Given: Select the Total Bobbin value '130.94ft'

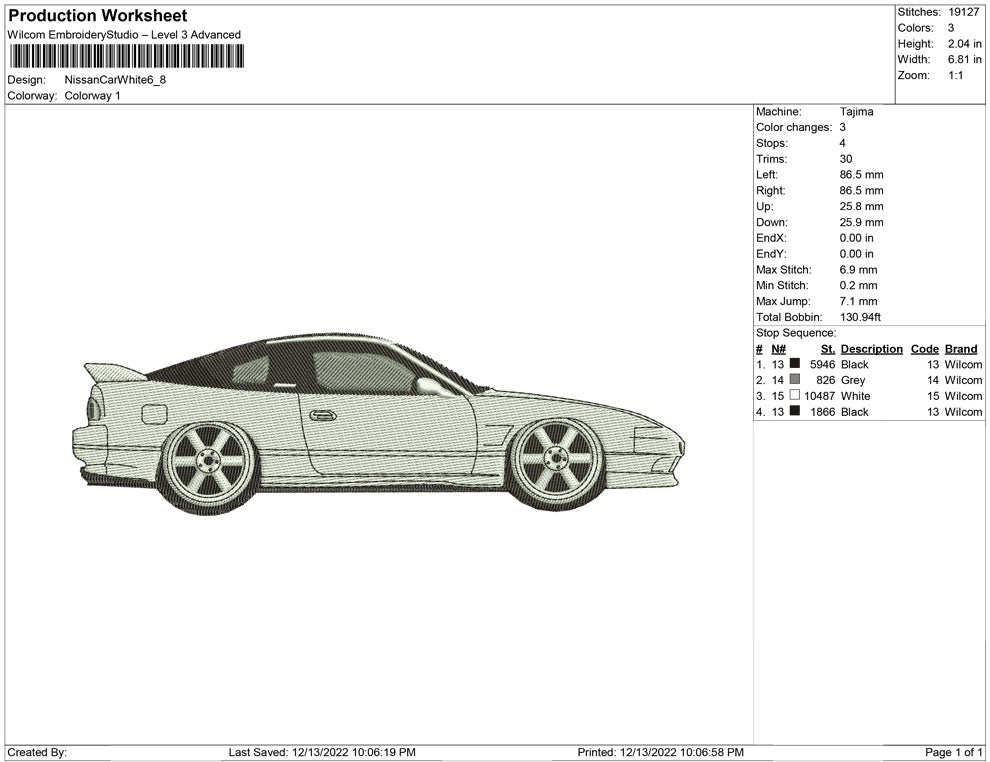Looking at the screenshot, I should pyautogui.click(x=861, y=317).
